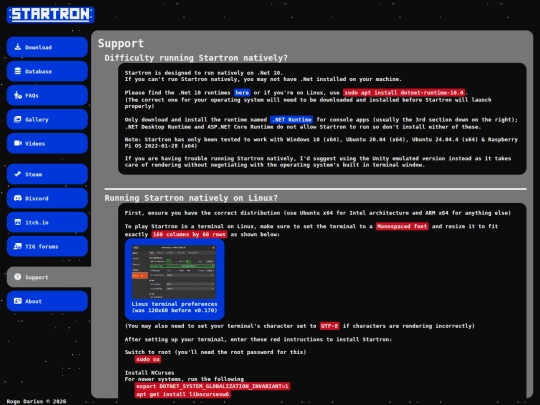Open the About page
Screen dimensions: 540x405
point(47,301)
